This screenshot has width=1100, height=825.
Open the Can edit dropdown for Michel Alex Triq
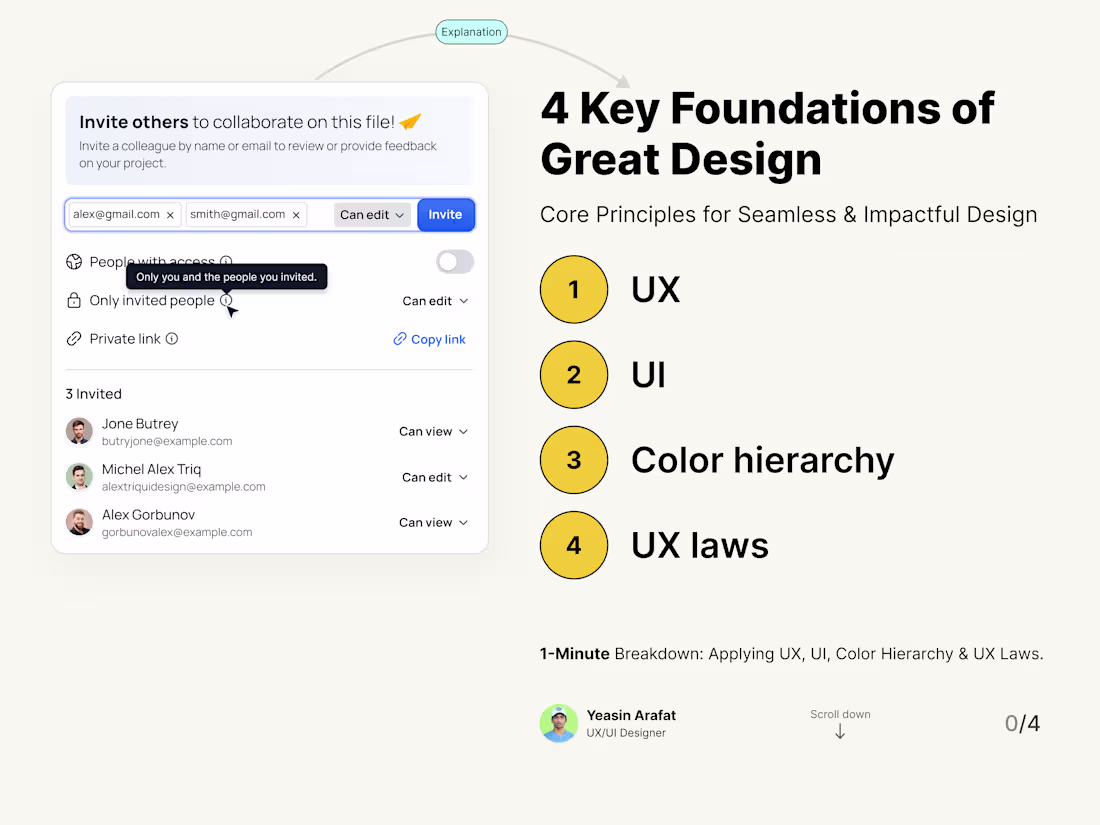[434, 477]
